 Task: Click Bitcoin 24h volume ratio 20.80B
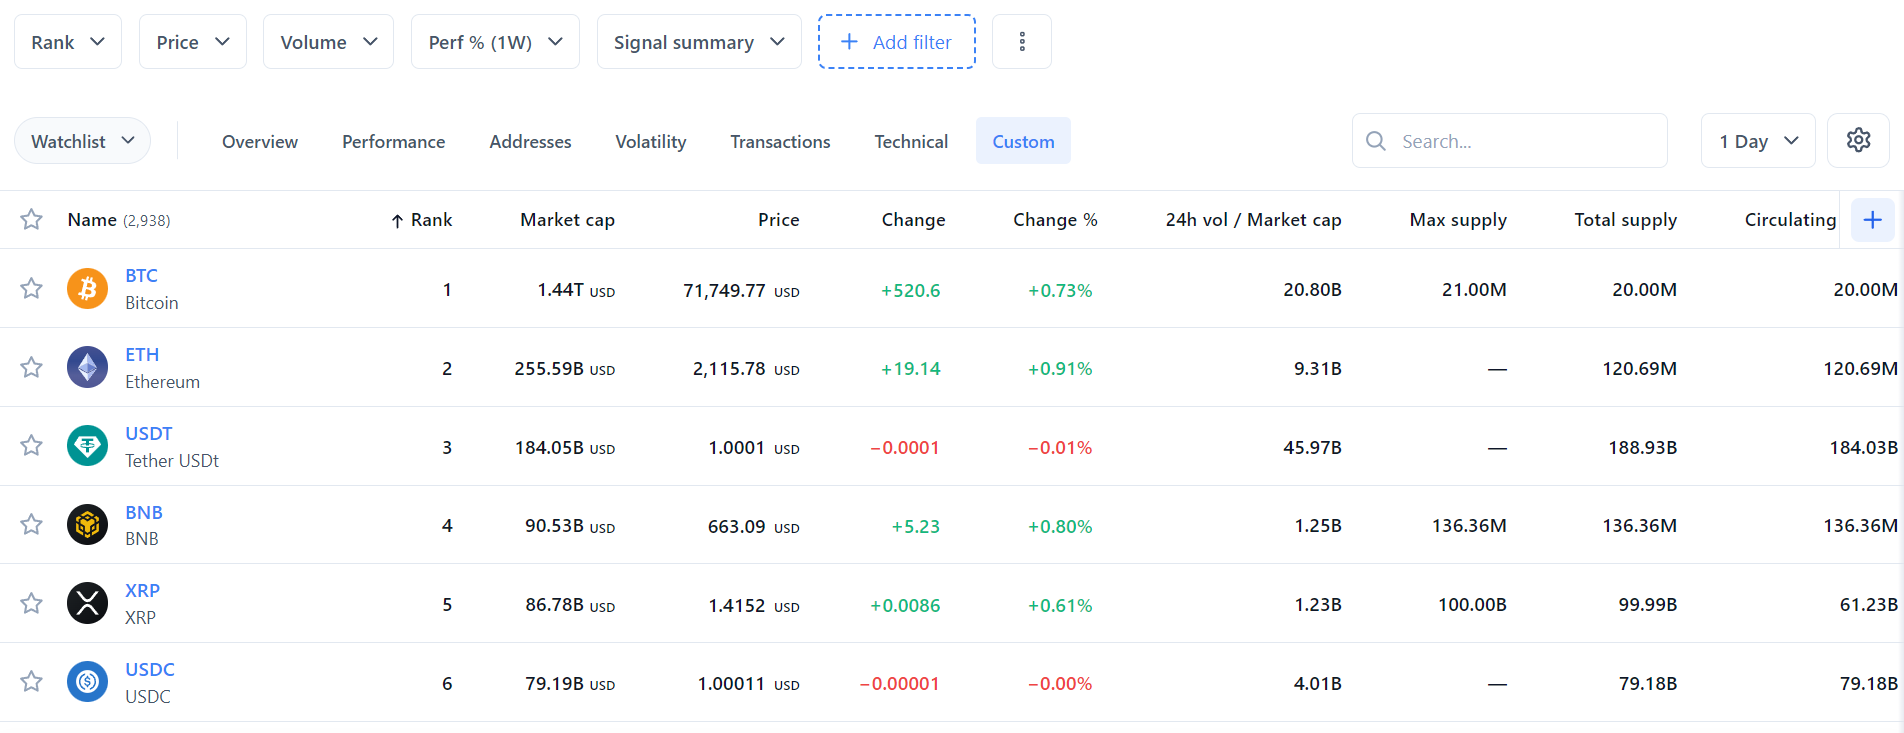click(1312, 289)
